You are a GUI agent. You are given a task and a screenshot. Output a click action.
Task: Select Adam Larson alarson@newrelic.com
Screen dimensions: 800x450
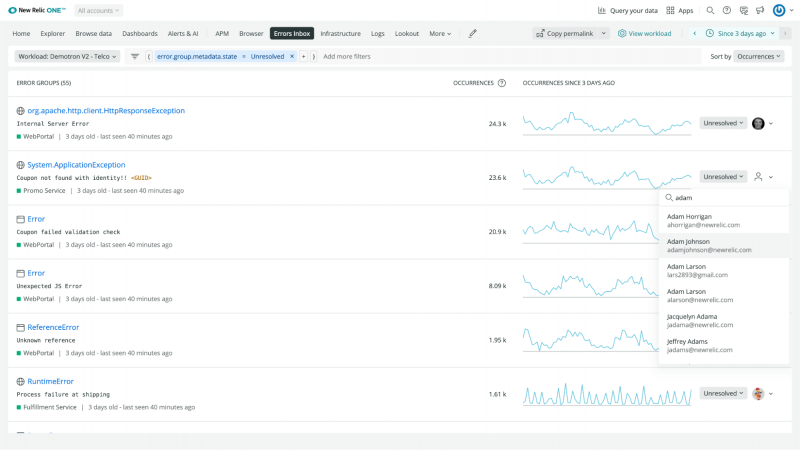tap(724, 295)
